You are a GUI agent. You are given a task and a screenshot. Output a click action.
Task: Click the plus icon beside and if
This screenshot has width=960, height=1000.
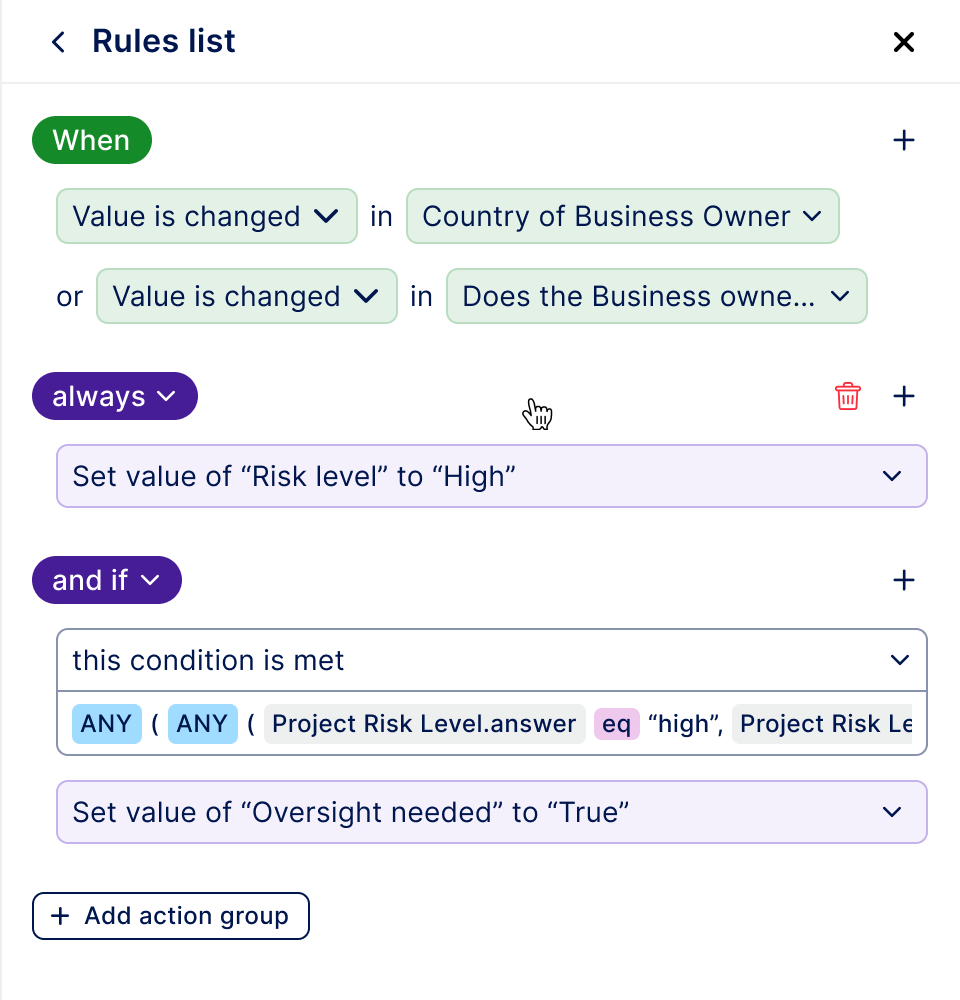point(903,580)
